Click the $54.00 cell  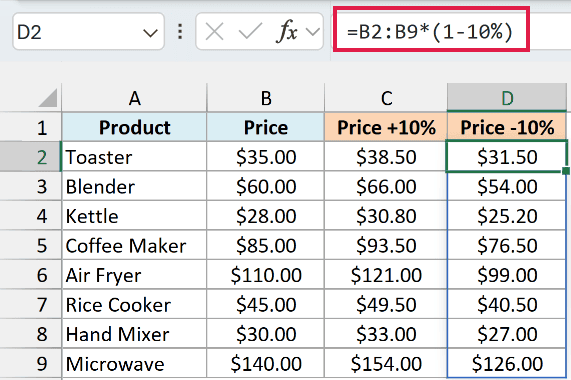507,186
